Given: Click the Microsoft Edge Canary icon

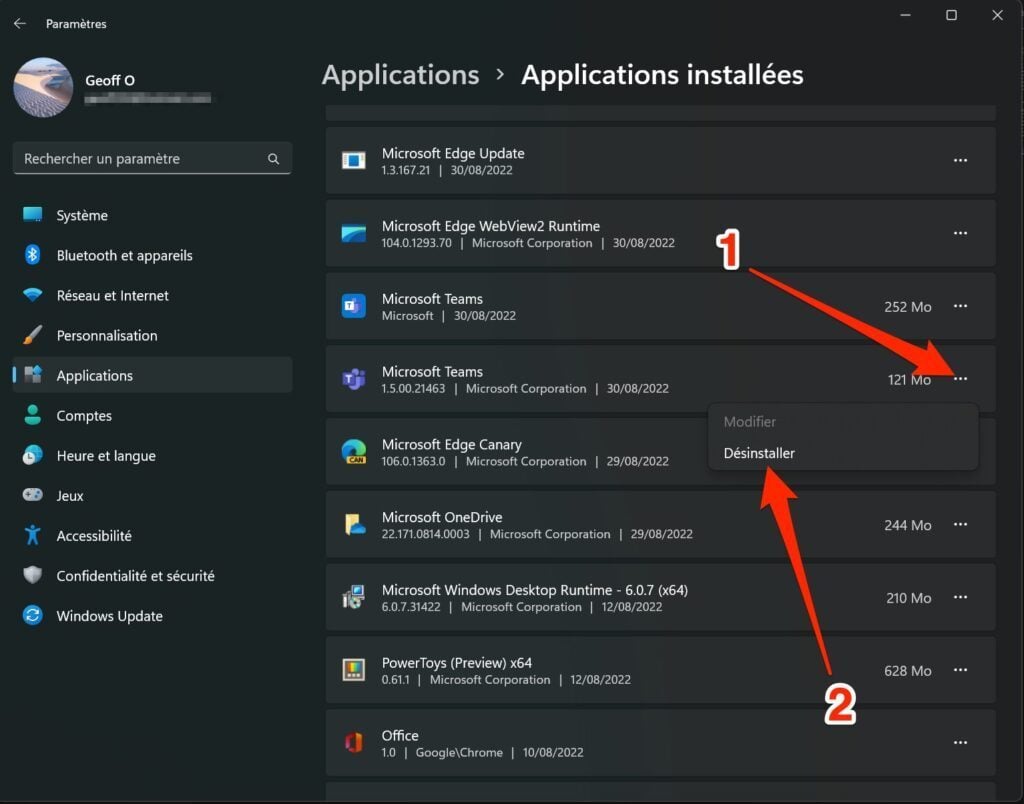Looking at the screenshot, I should tap(353, 451).
